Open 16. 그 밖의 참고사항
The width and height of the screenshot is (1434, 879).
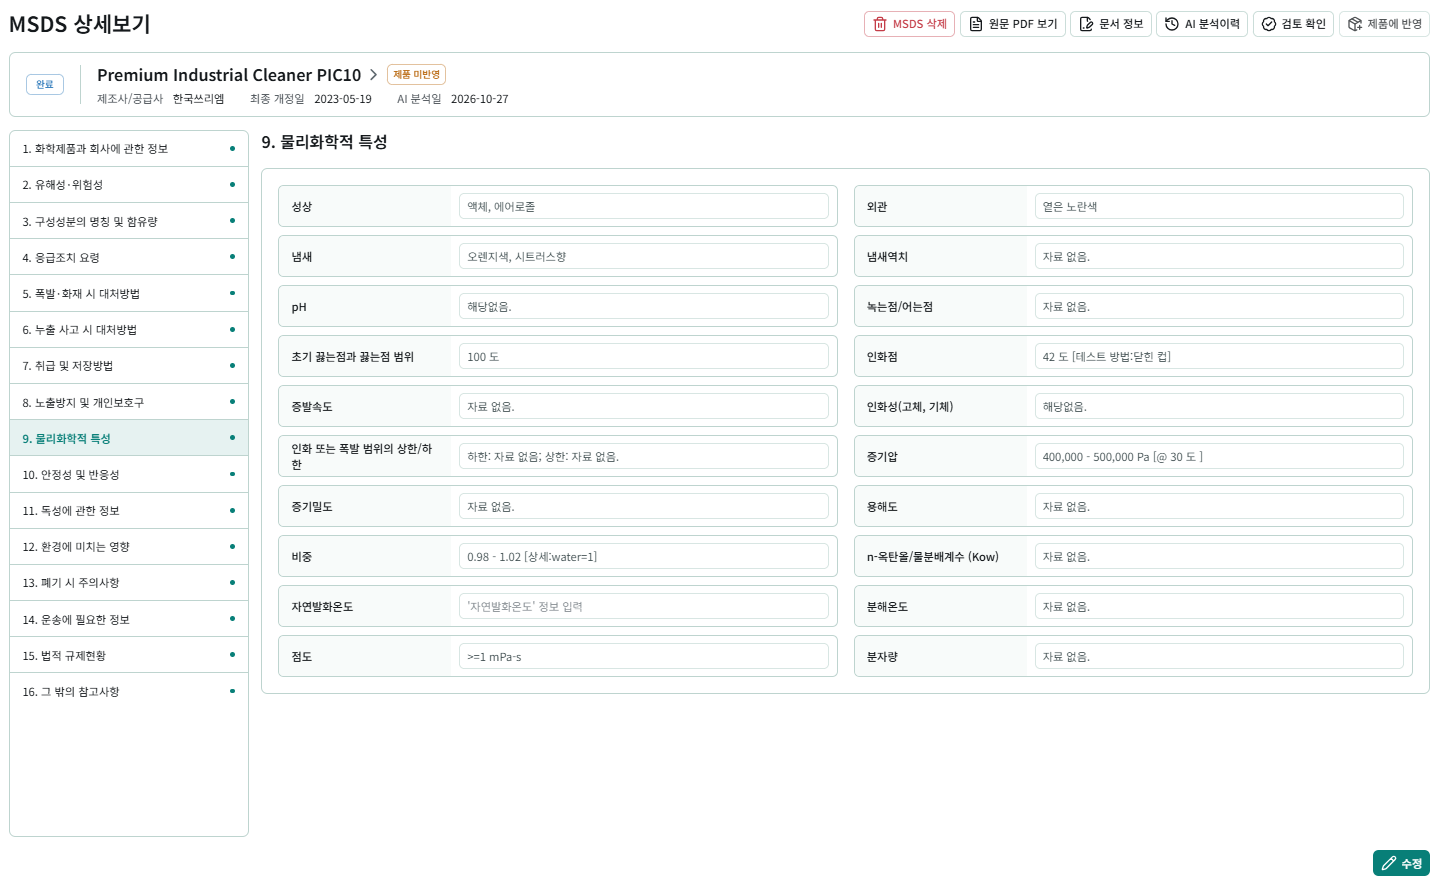point(129,692)
